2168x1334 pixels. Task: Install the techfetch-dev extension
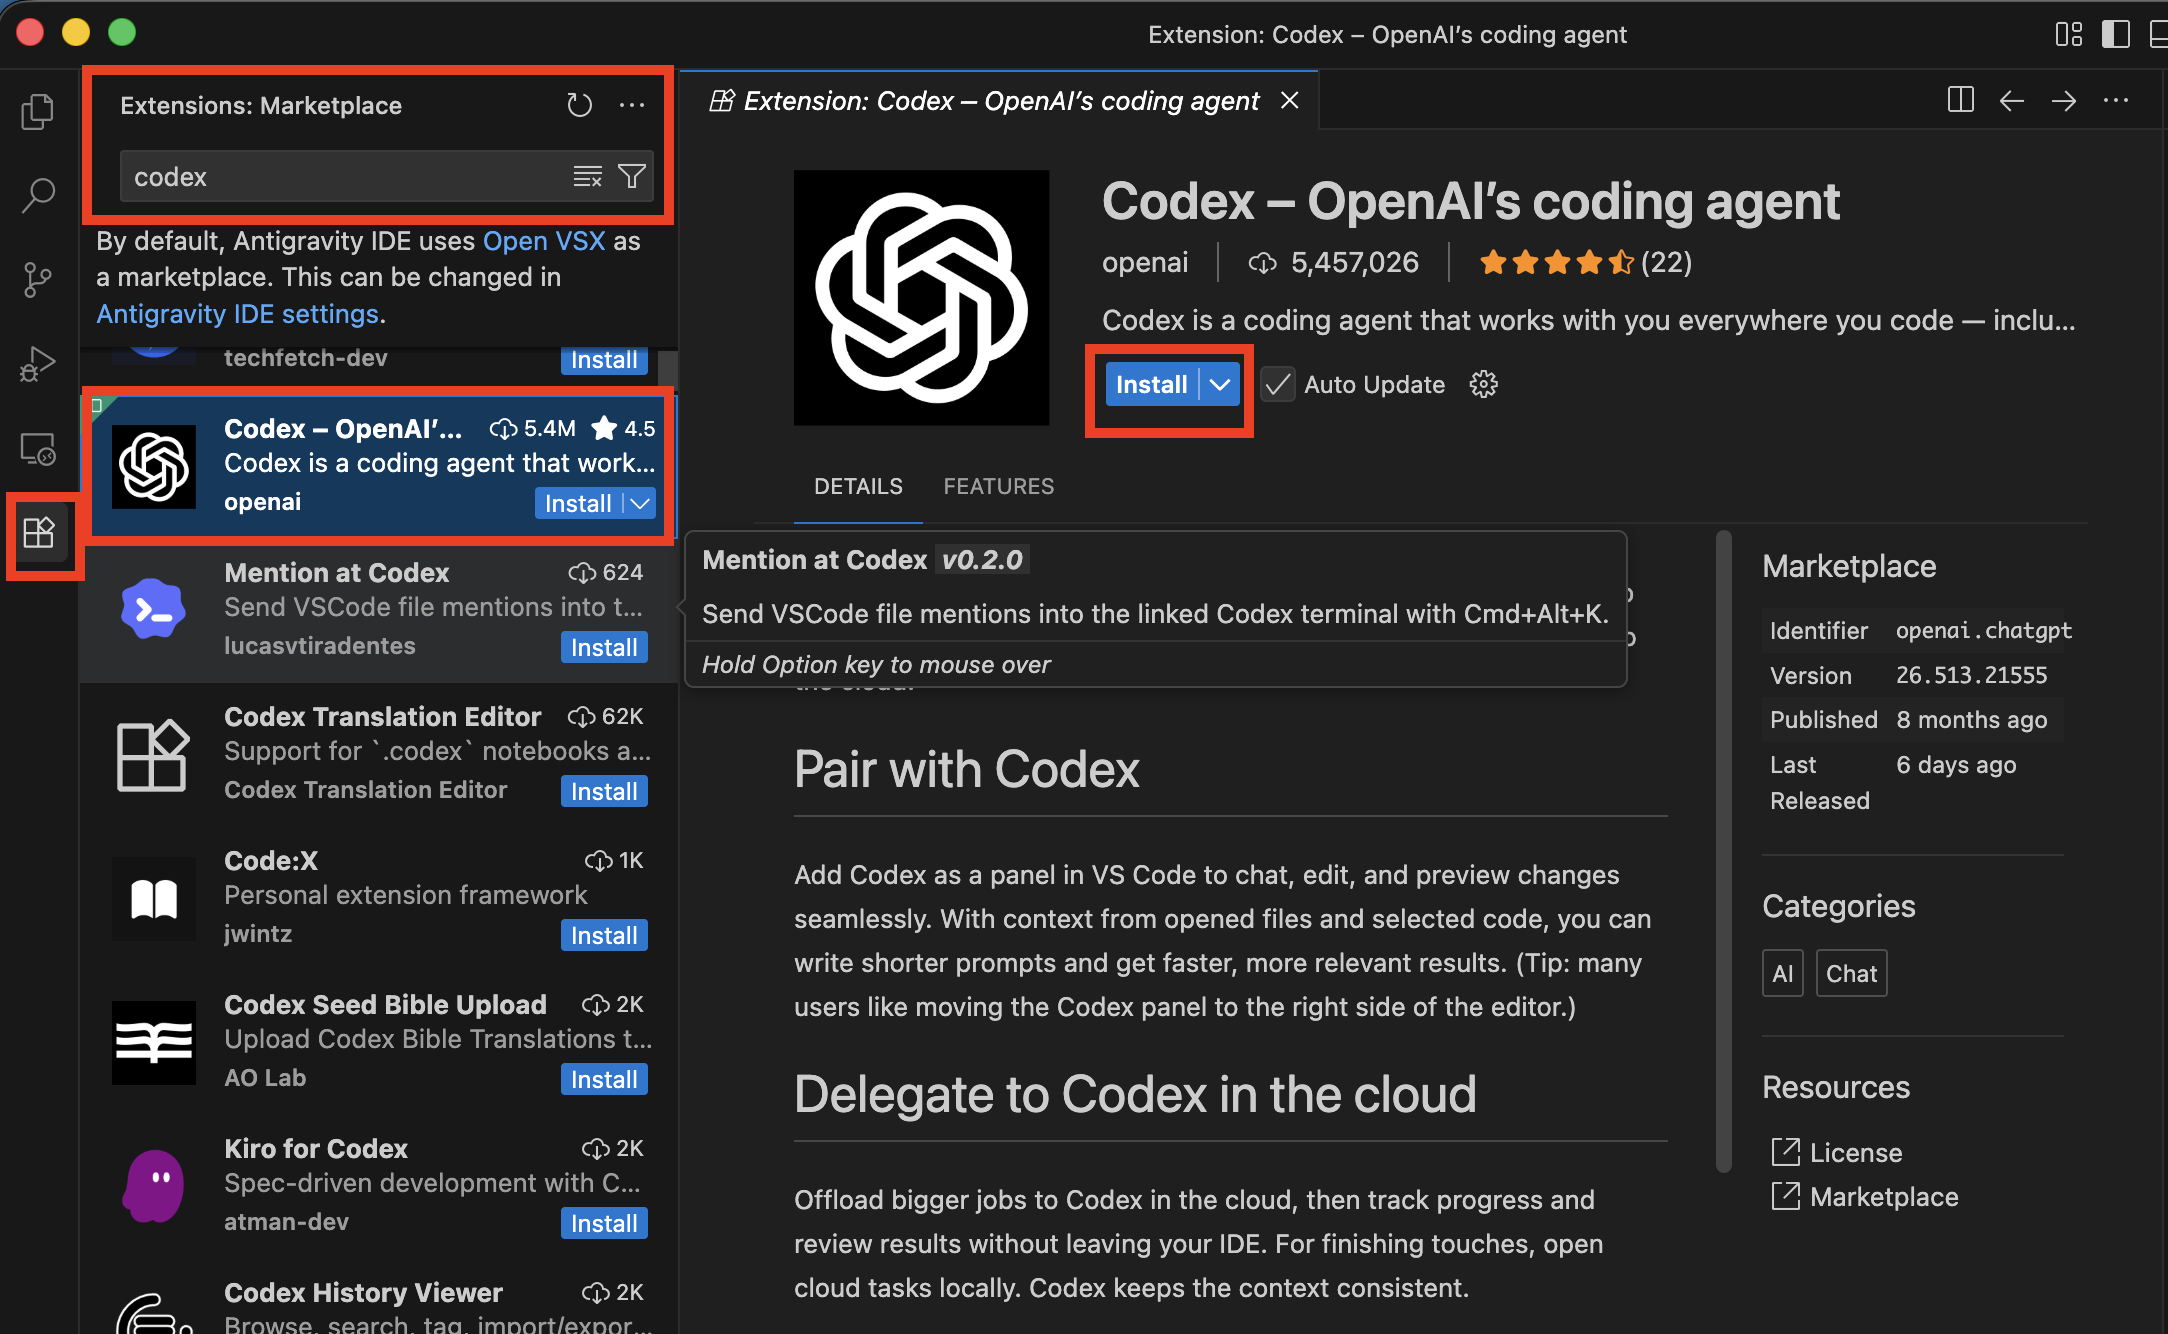pos(604,360)
